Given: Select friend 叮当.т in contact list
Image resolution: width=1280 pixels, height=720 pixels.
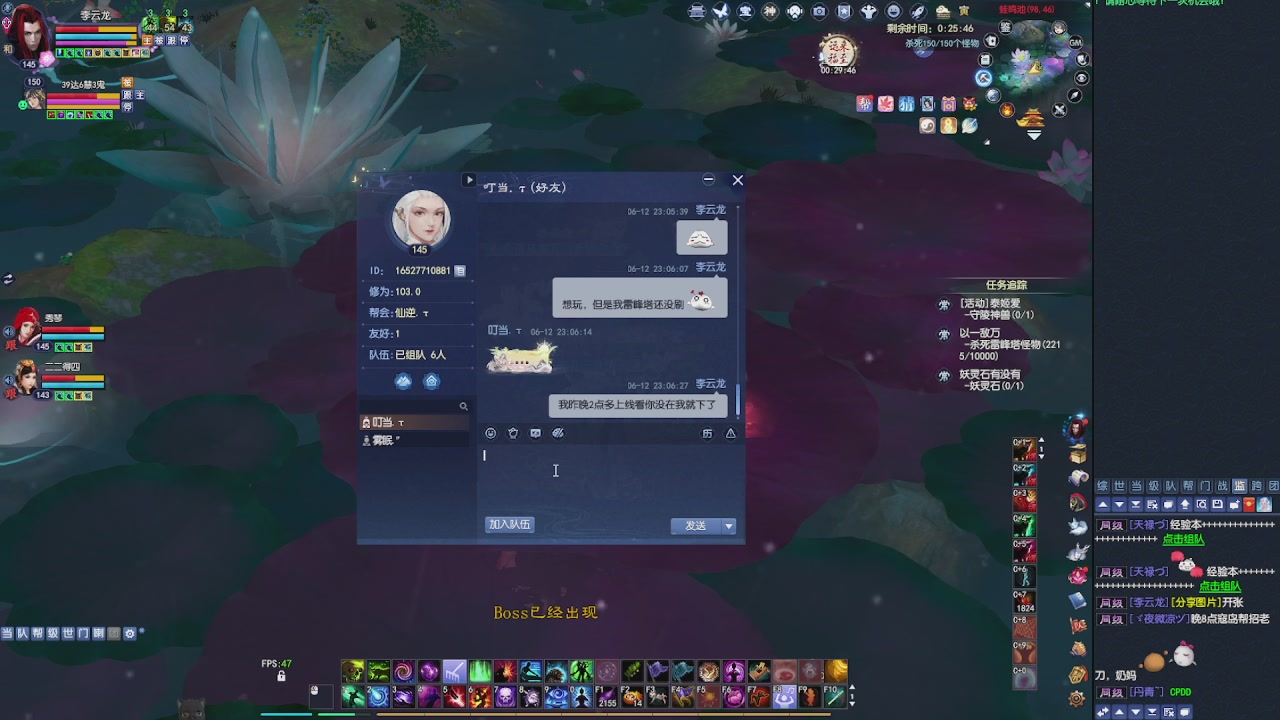Looking at the screenshot, I should 414,423.
